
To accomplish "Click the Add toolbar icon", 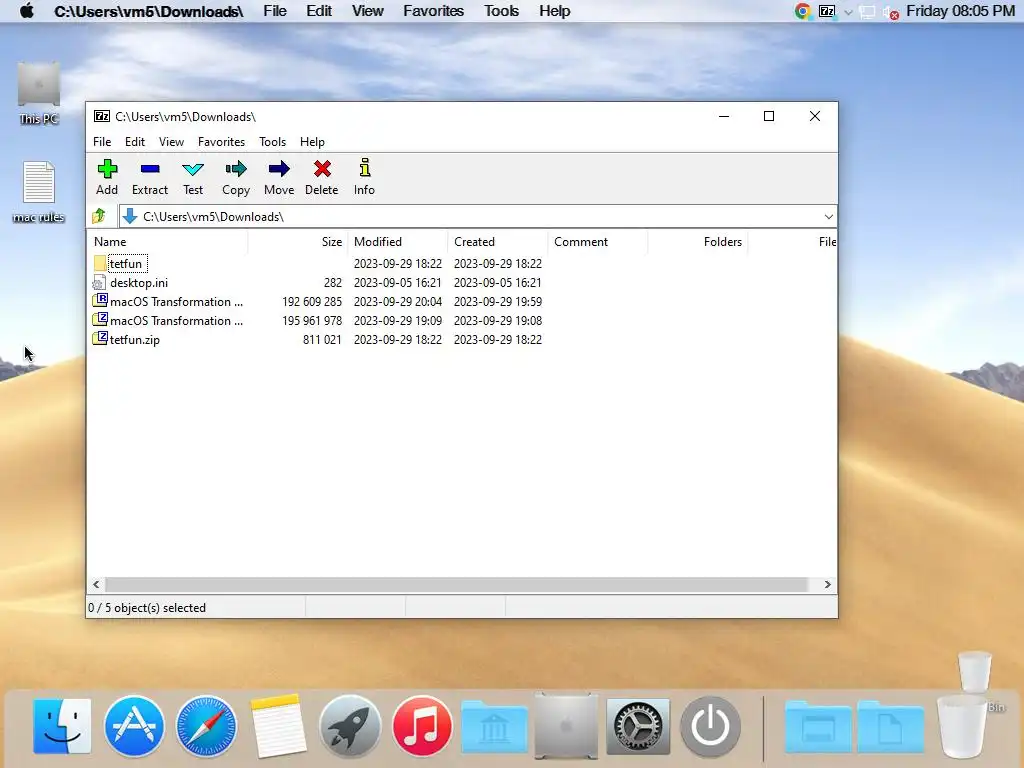I will [107, 177].
